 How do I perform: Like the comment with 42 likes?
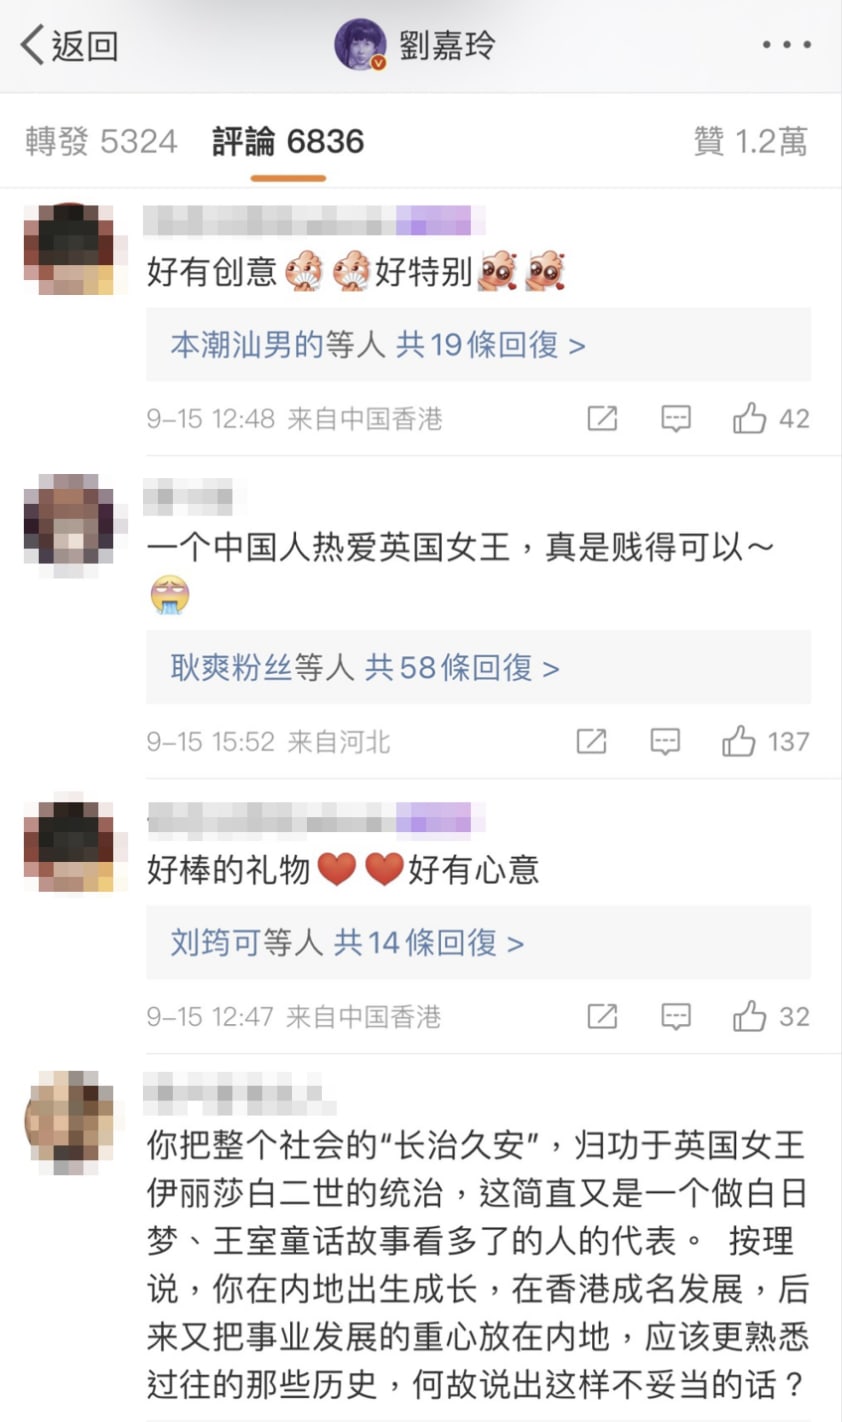(x=771, y=418)
